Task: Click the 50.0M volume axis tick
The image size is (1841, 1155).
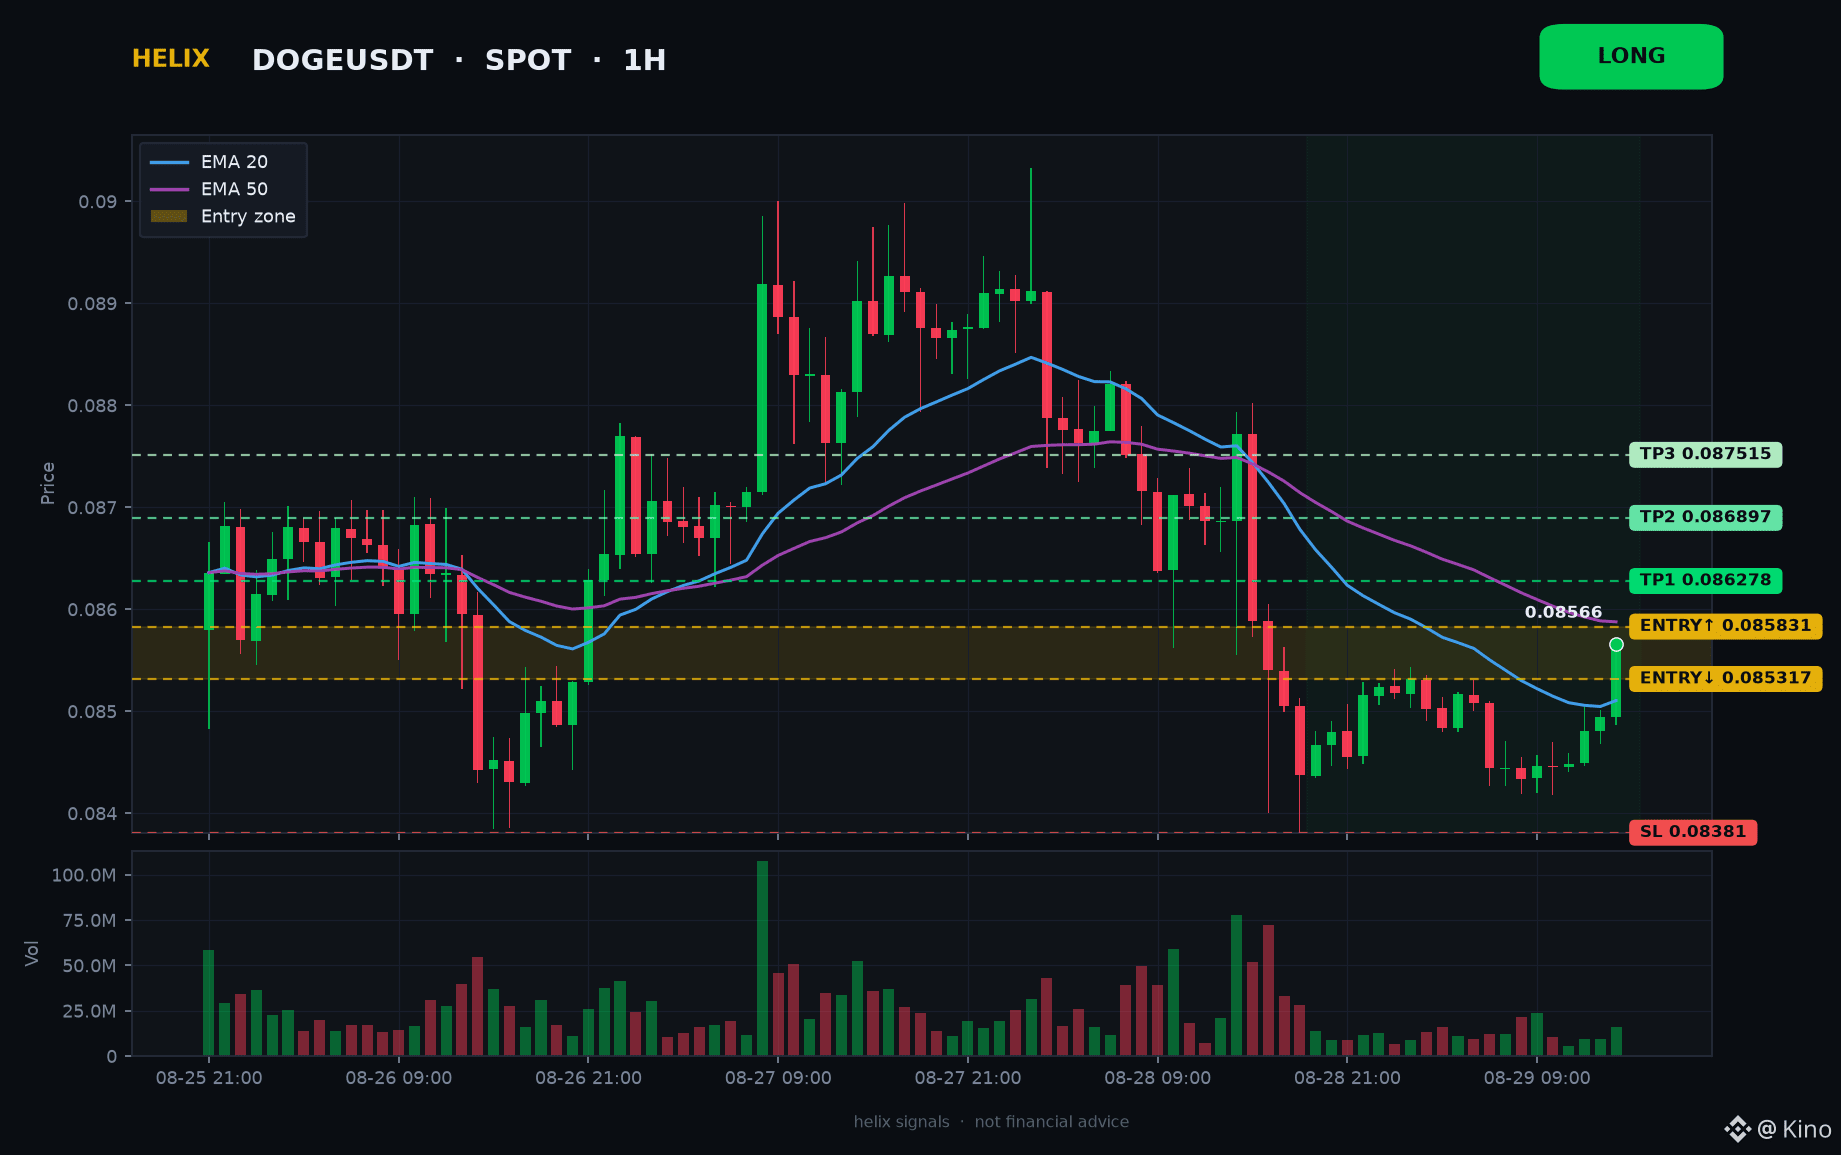Action: (90, 966)
